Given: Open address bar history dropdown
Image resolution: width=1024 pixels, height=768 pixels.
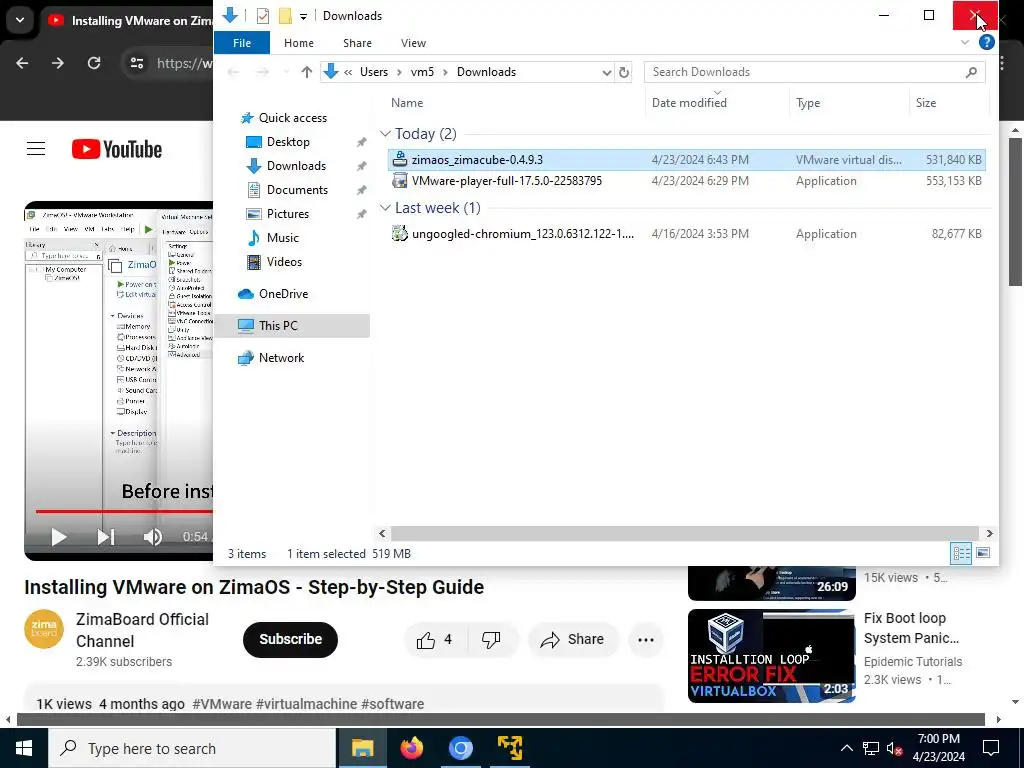Looking at the screenshot, I should coord(607,72).
